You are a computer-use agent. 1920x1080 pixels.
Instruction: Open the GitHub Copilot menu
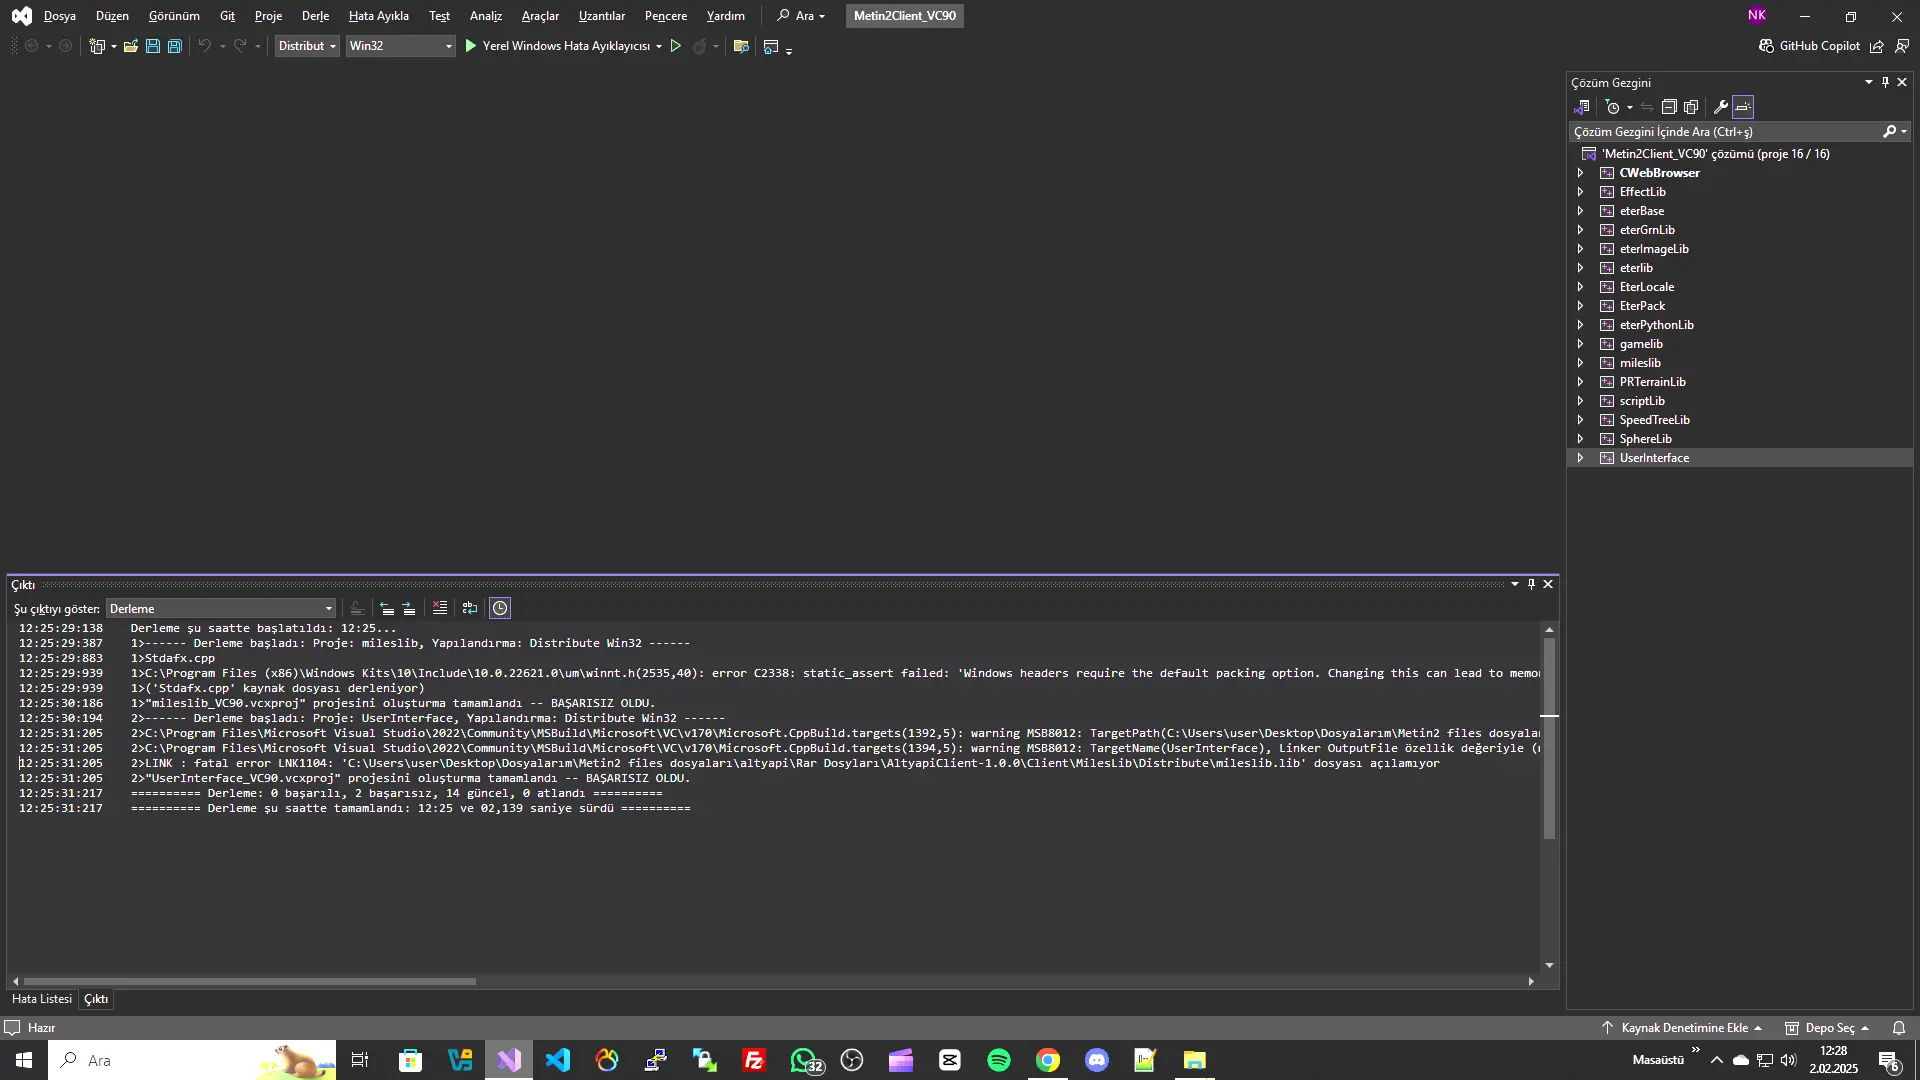(1810, 46)
